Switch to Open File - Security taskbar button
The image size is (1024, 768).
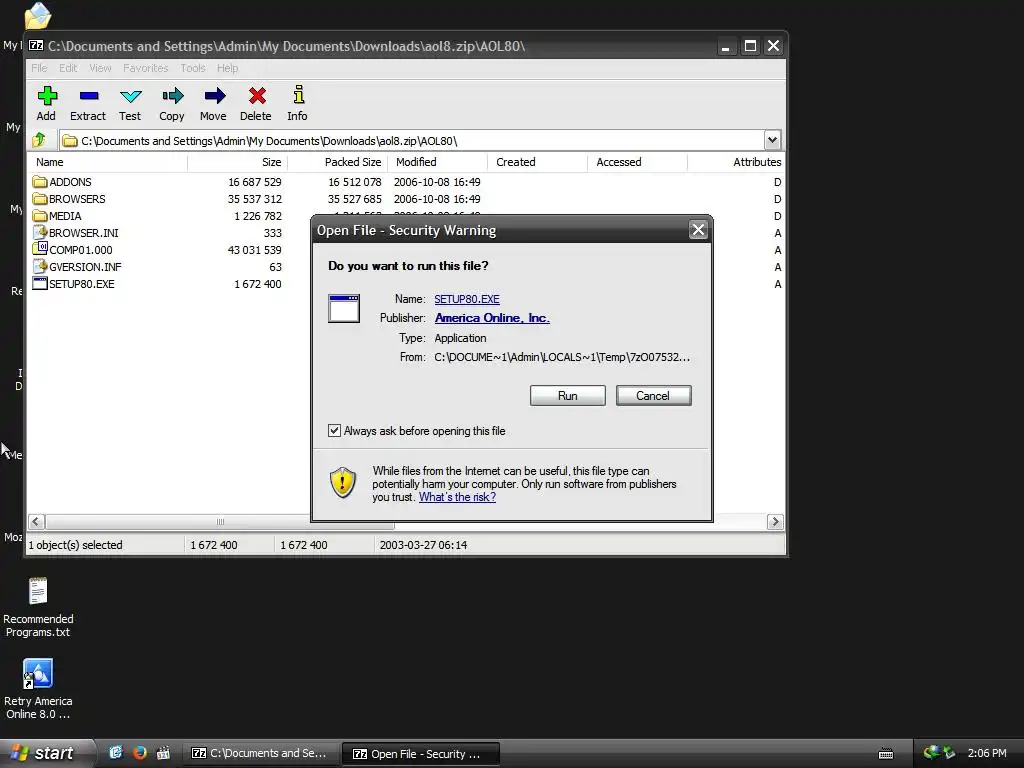point(421,754)
